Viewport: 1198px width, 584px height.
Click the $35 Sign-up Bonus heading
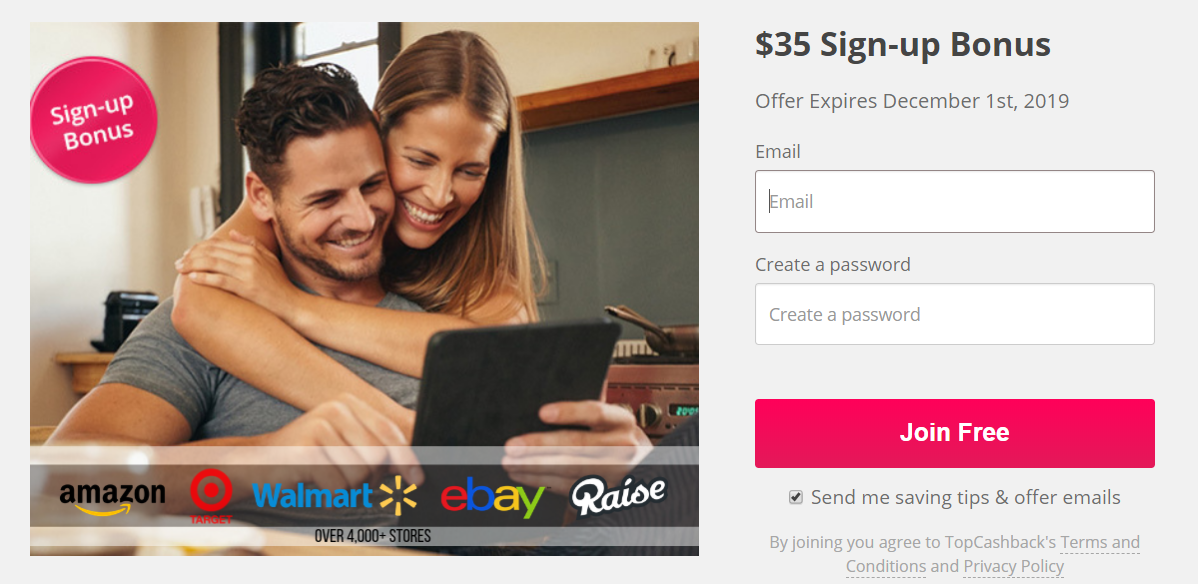coord(903,45)
